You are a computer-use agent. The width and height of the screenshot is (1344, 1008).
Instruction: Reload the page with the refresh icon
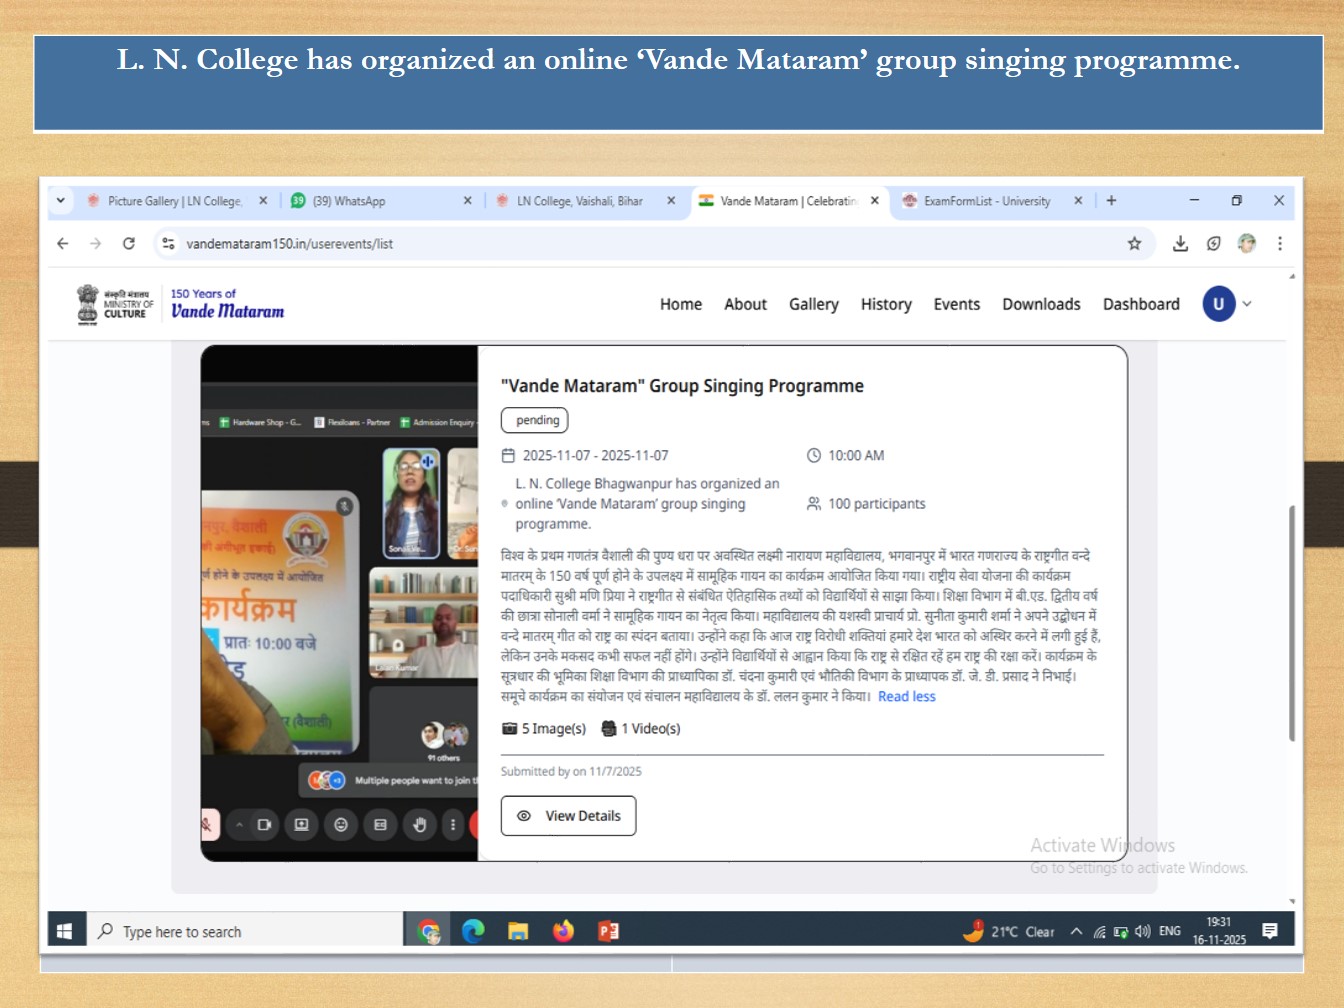point(129,243)
